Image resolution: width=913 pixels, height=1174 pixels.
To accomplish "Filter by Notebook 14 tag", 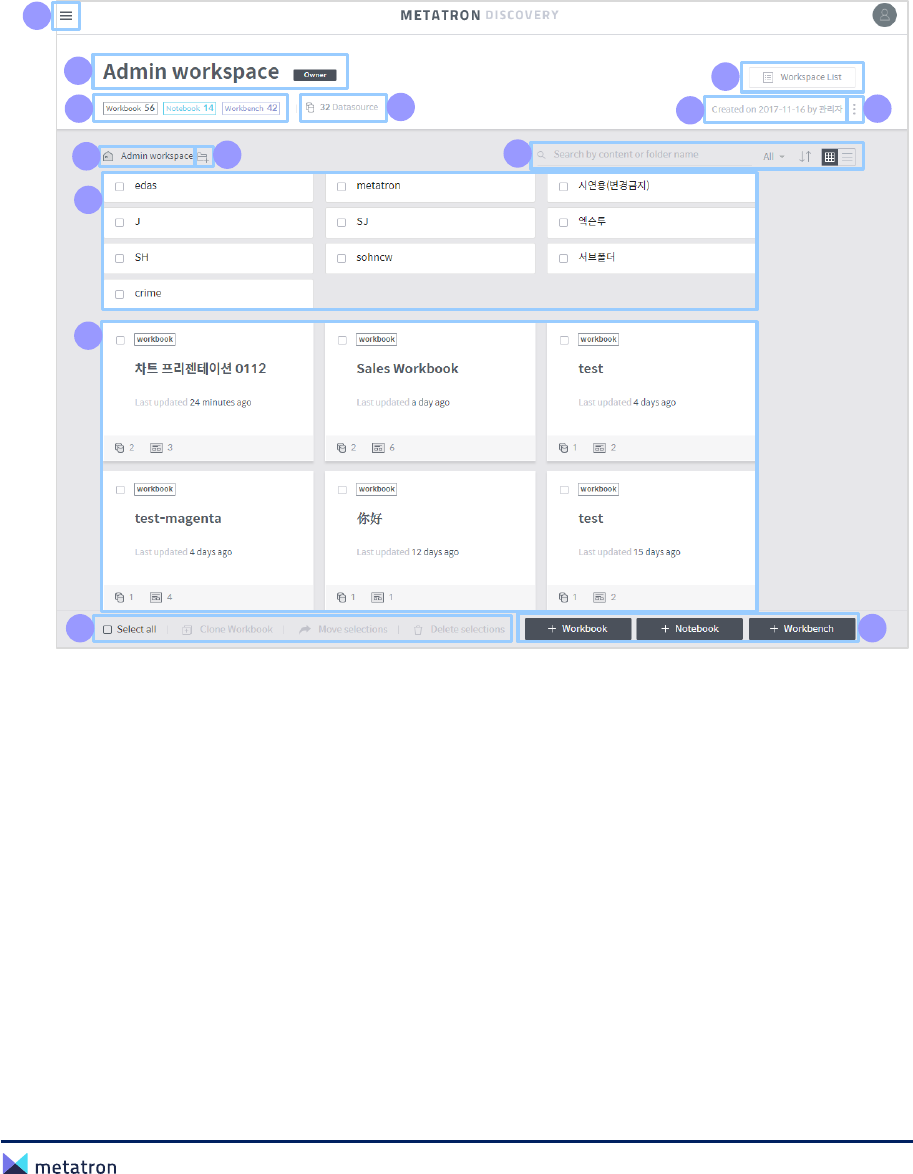I will (189, 108).
